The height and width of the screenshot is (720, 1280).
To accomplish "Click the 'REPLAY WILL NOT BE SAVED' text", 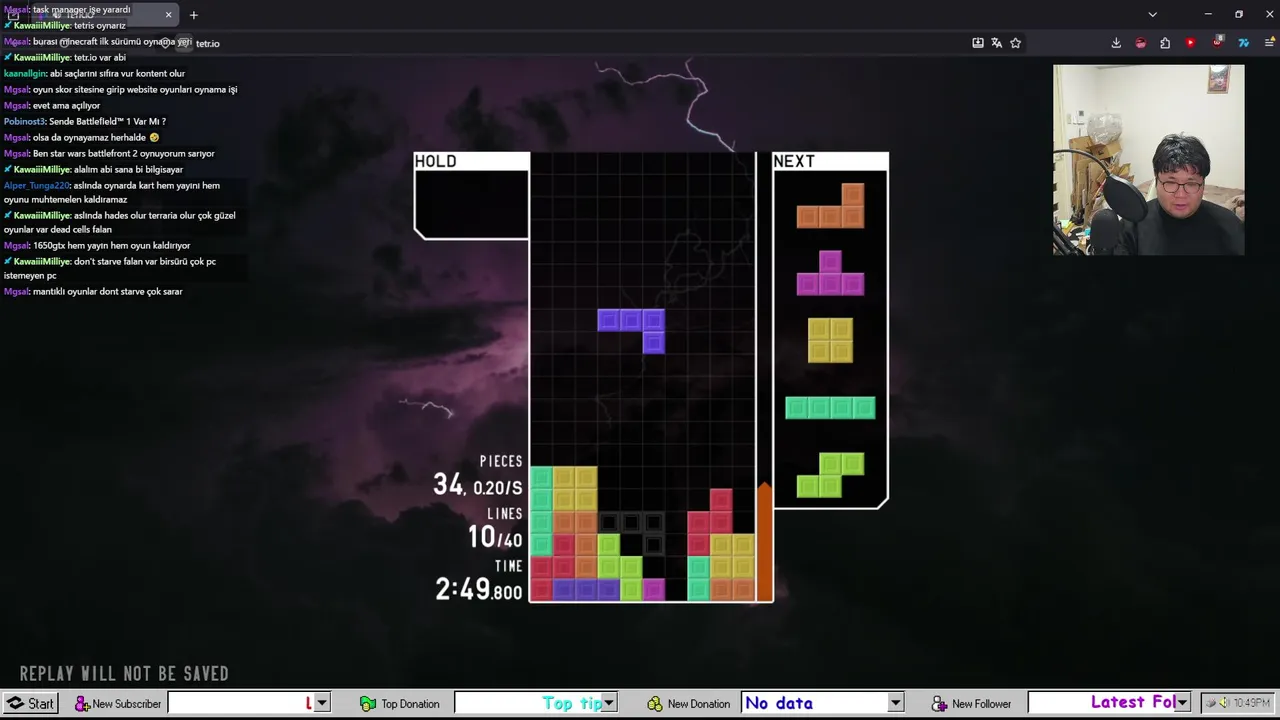I will [x=124, y=674].
